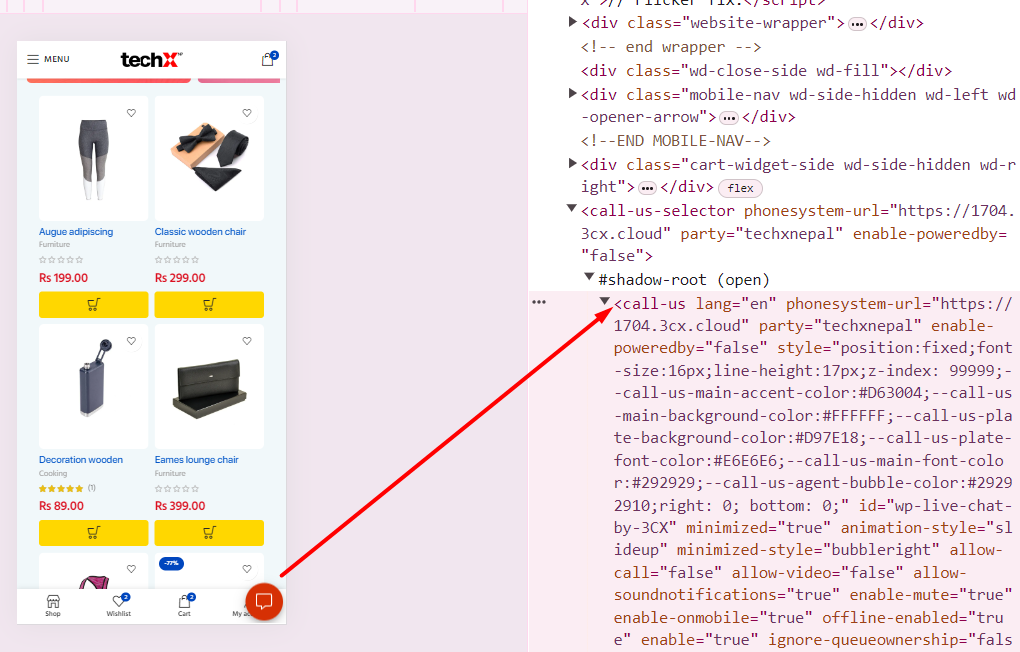
Task: Collapse the #shadow-root (open) node
Action: (589, 277)
